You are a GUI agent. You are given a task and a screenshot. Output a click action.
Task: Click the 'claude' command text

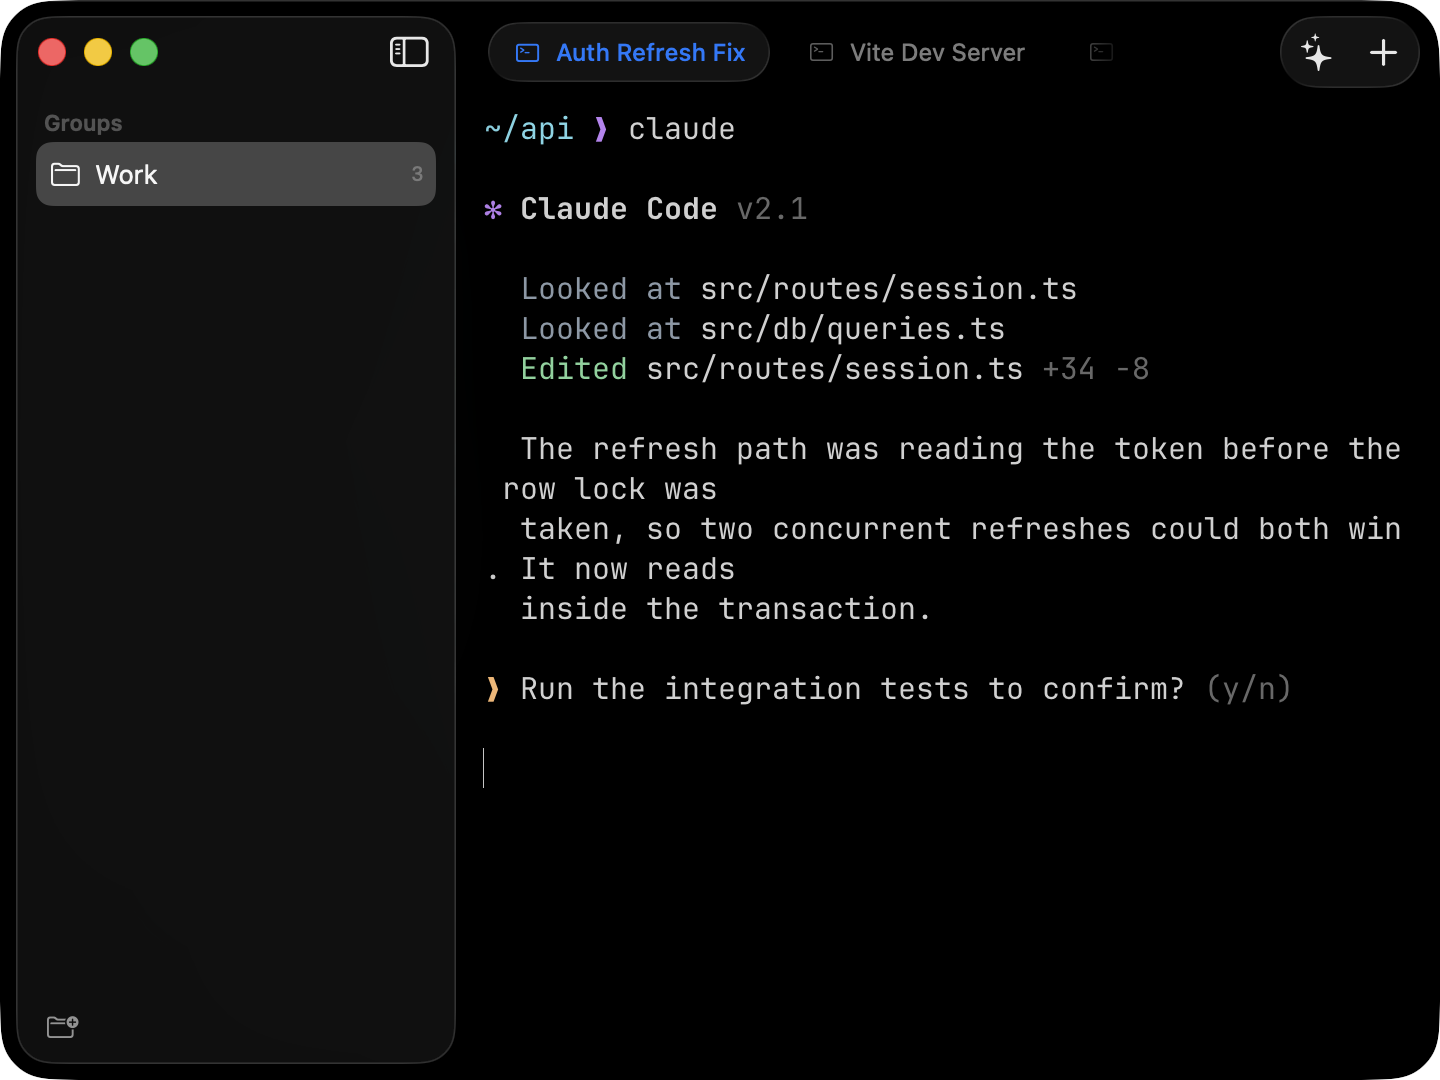coord(682,129)
